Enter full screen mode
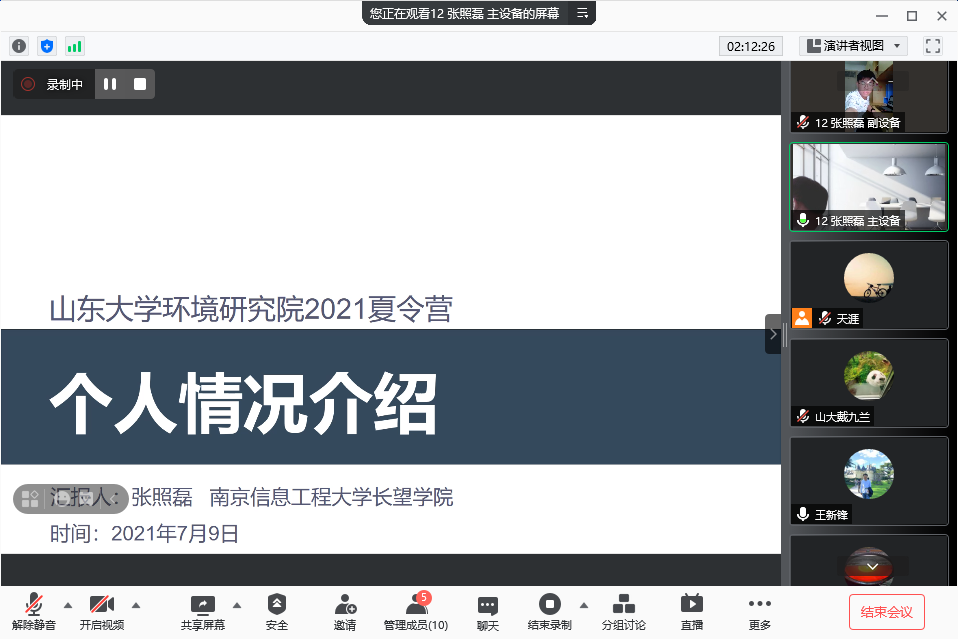 pyautogui.click(x=933, y=46)
